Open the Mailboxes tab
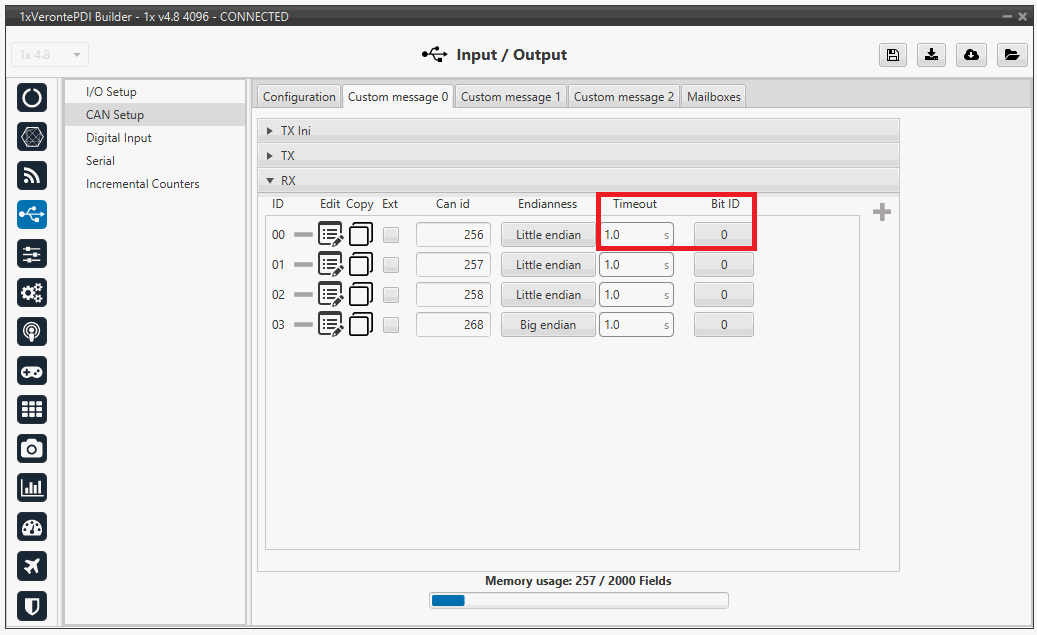The width and height of the screenshot is (1037, 635). pos(714,97)
